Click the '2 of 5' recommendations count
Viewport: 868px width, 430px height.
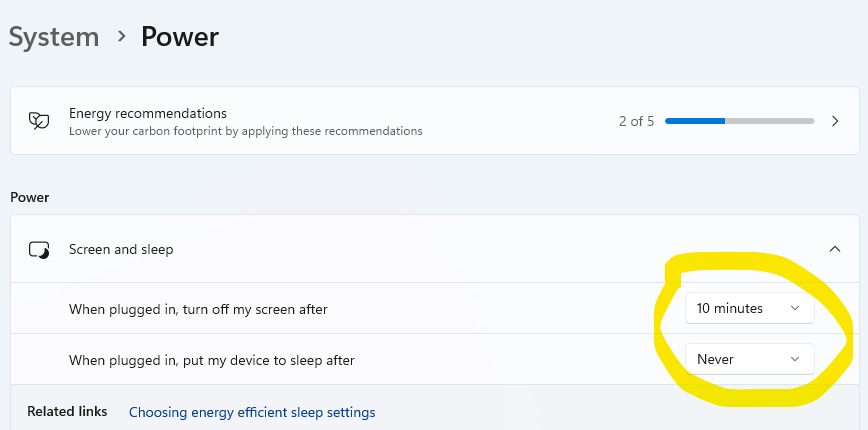637,121
